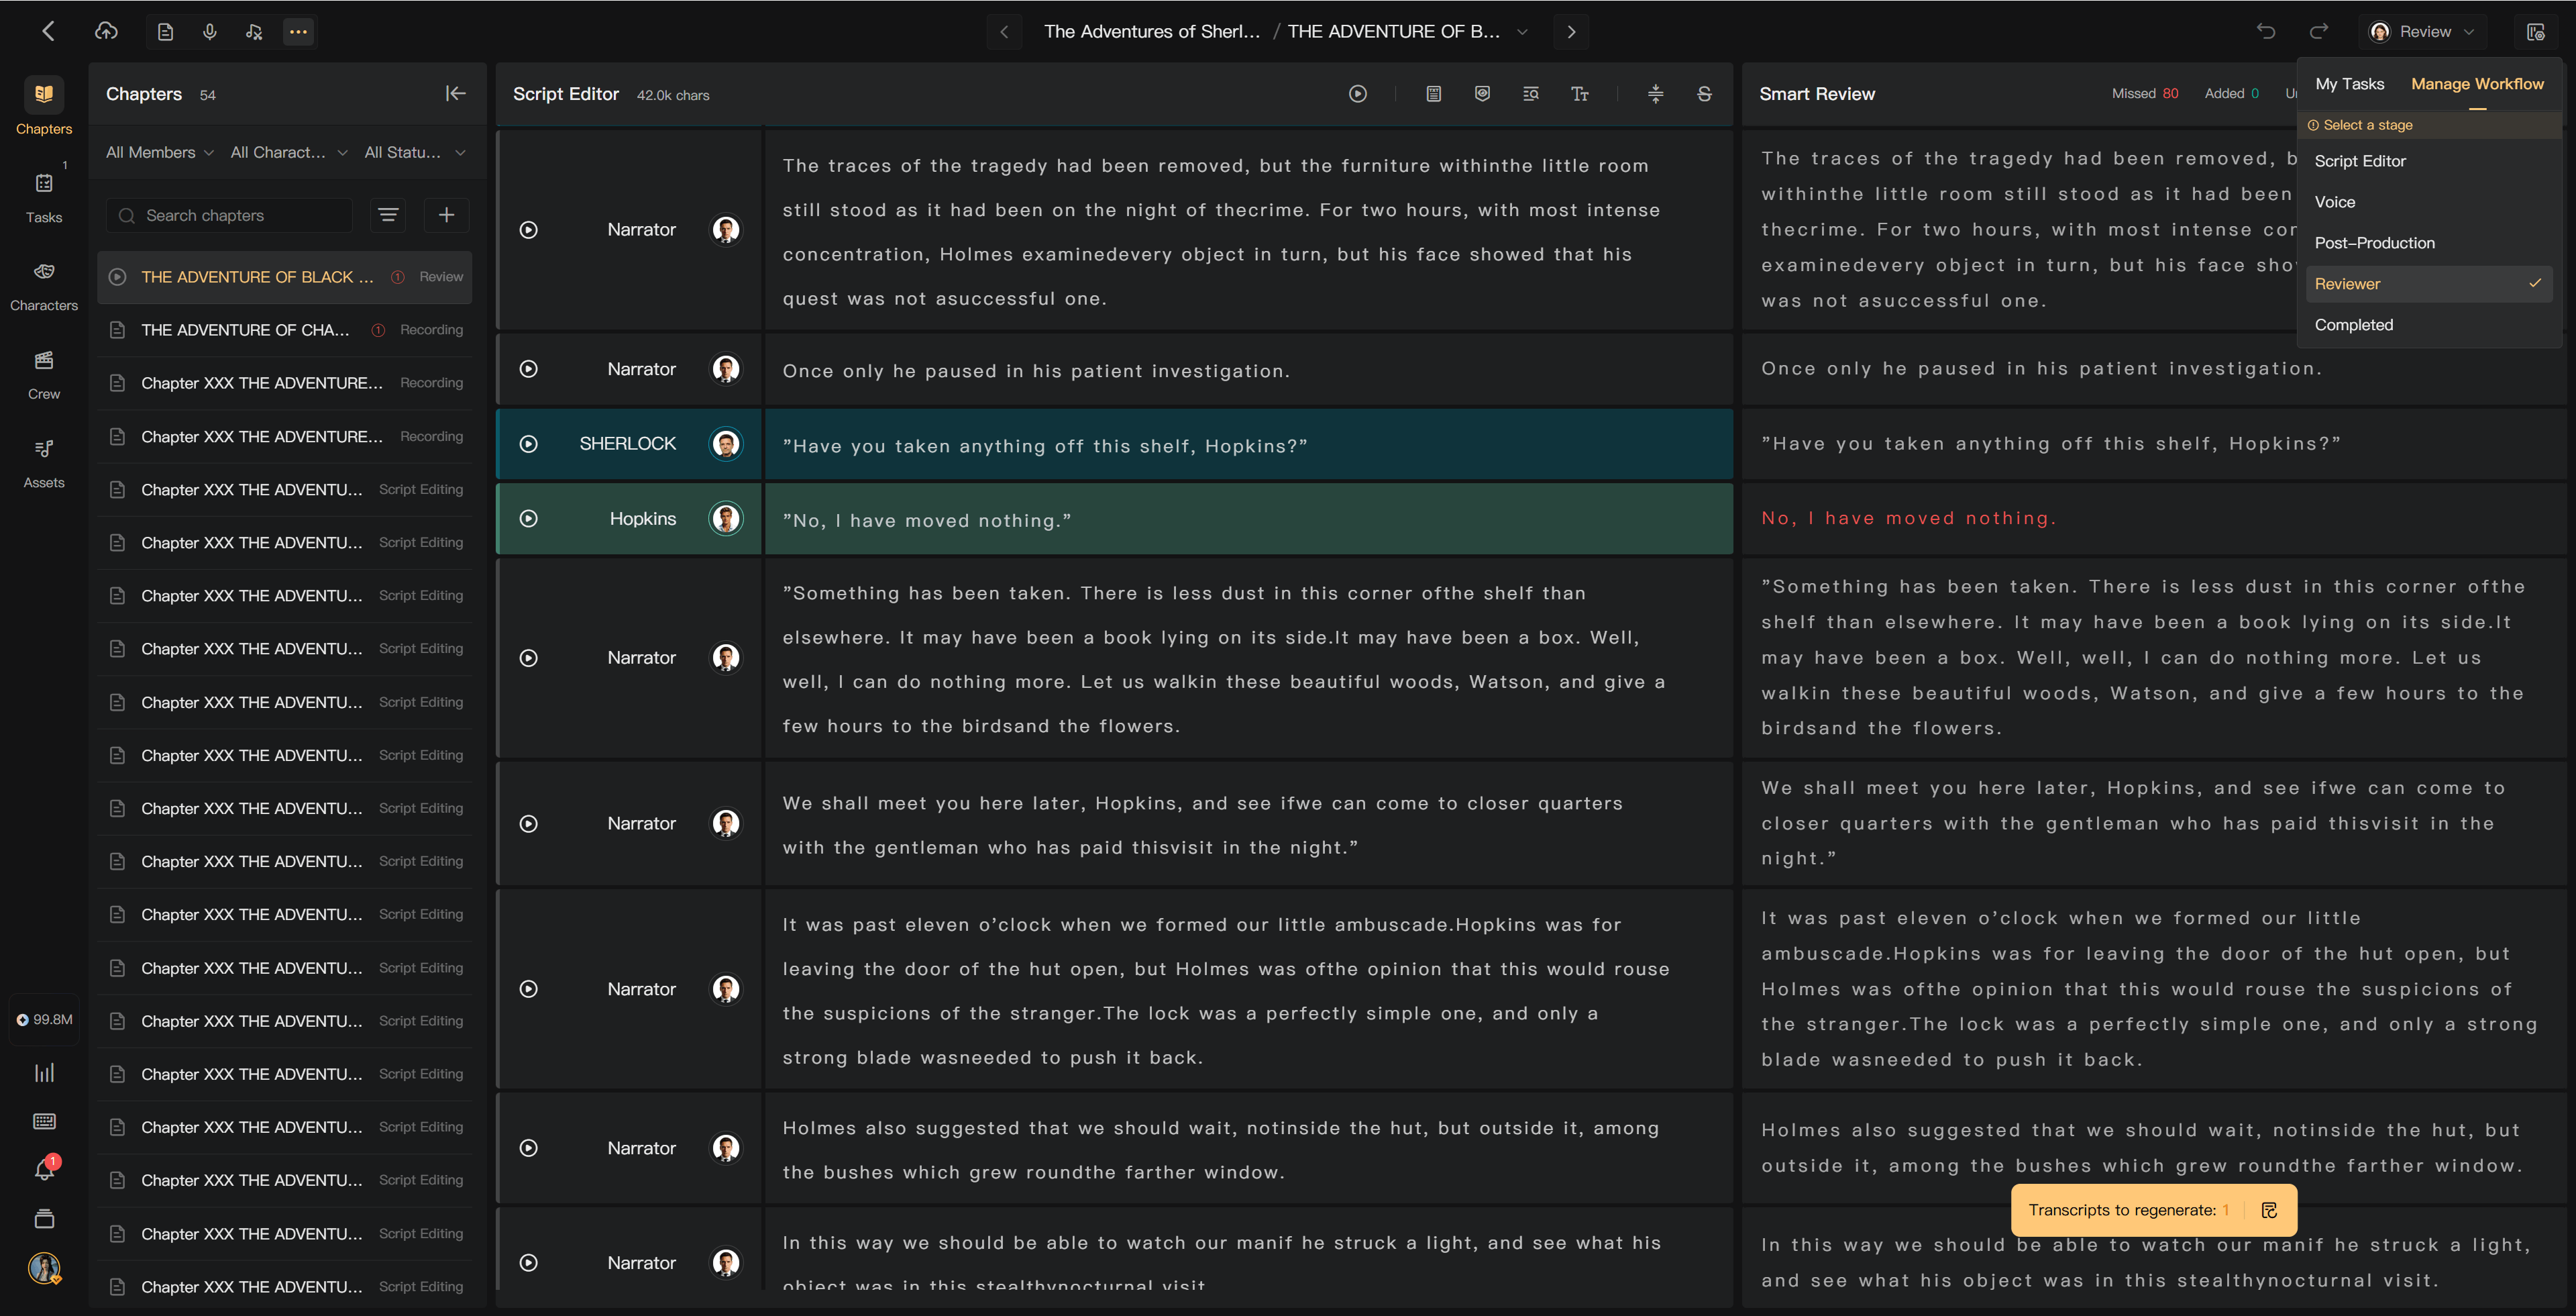Click the back arrow at top left

[48, 32]
